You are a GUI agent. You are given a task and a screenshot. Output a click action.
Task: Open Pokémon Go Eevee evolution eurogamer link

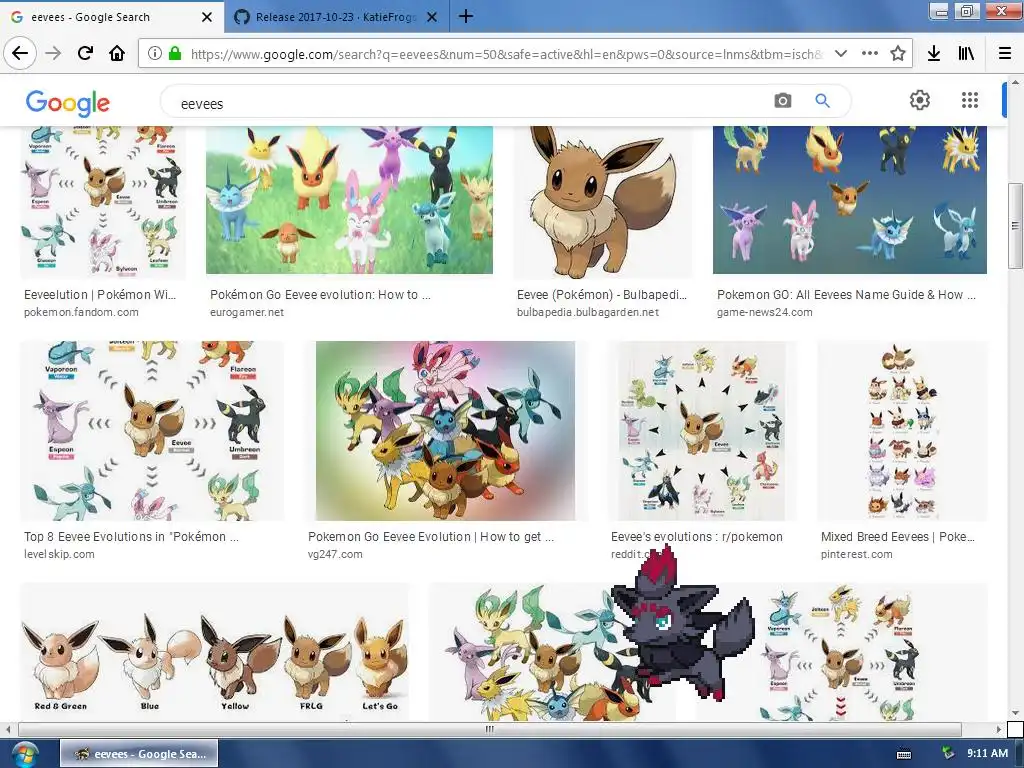click(x=320, y=295)
